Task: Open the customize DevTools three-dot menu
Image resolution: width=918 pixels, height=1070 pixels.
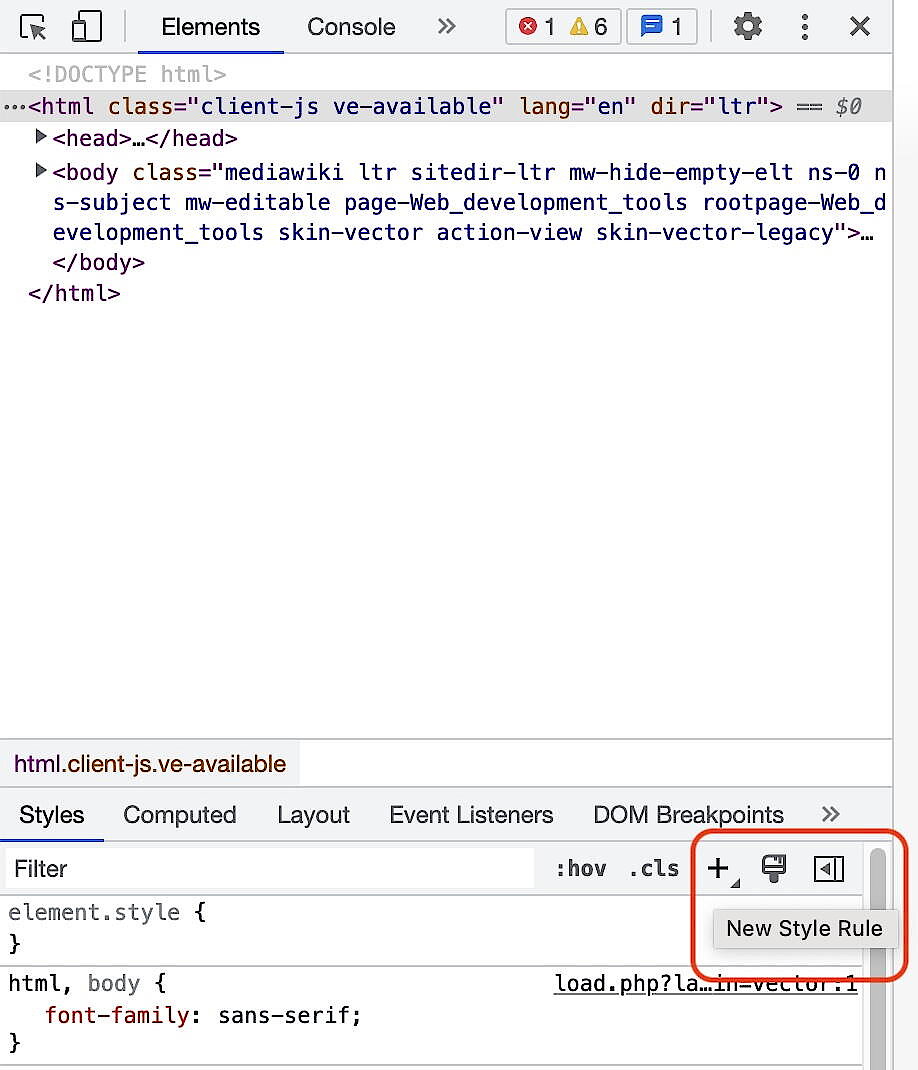Action: 805,27
